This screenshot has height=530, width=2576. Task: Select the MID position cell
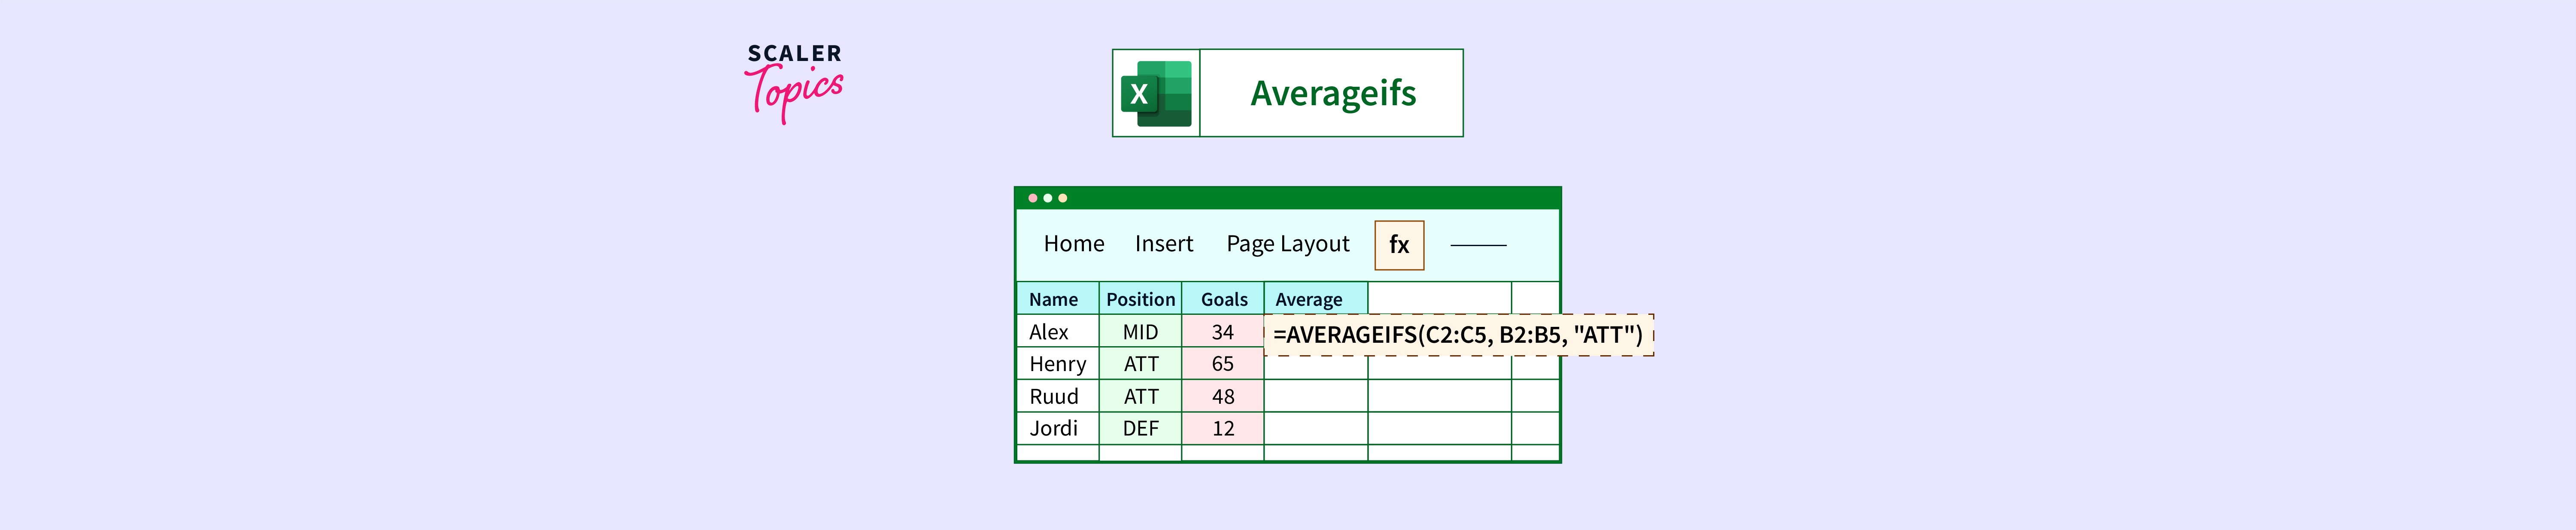tap(1140, 332)
